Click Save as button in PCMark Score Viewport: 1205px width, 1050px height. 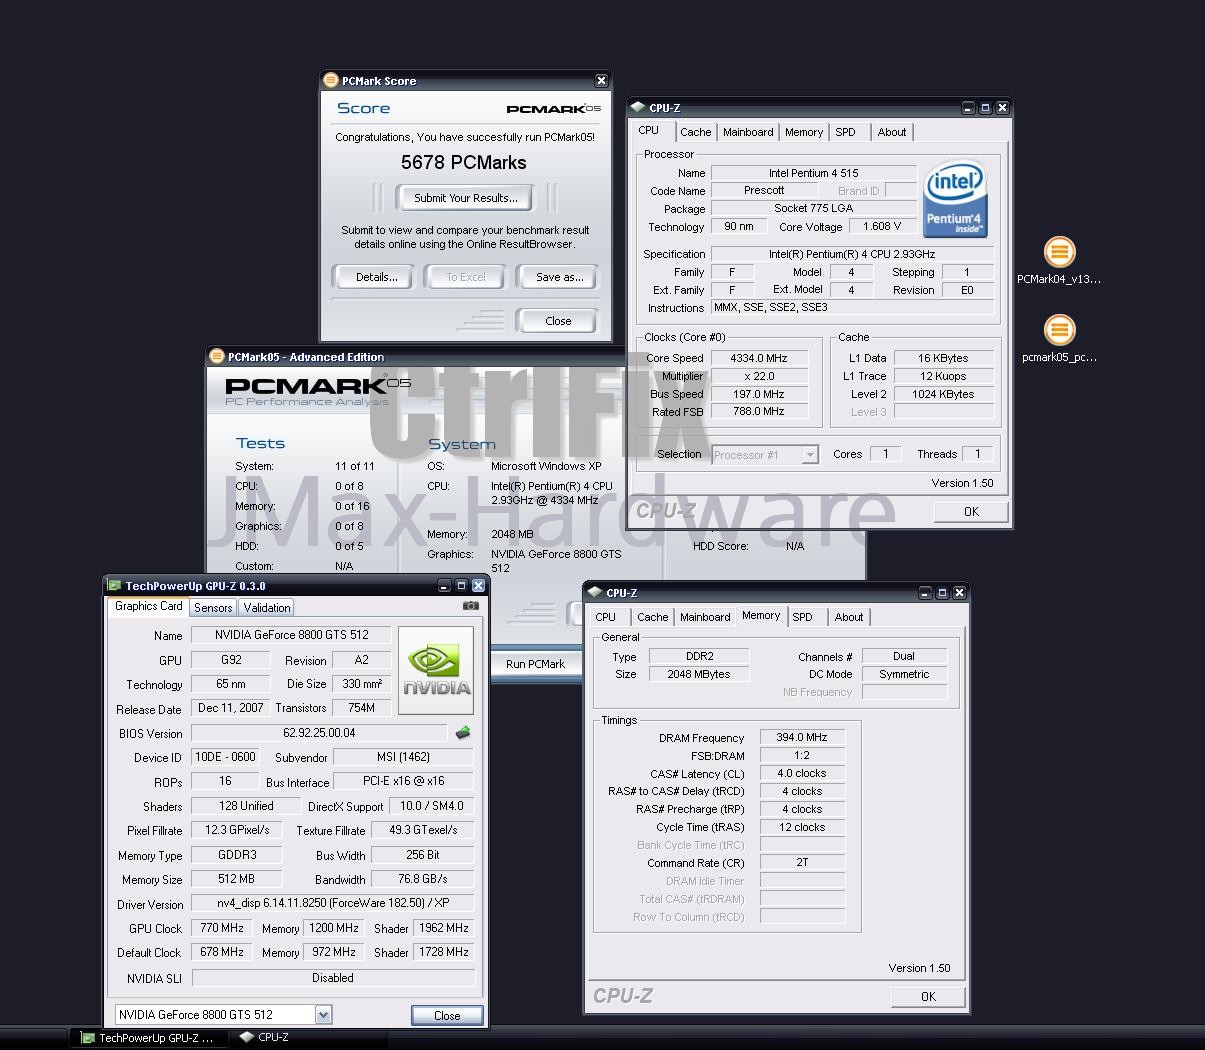coord(559,277)
